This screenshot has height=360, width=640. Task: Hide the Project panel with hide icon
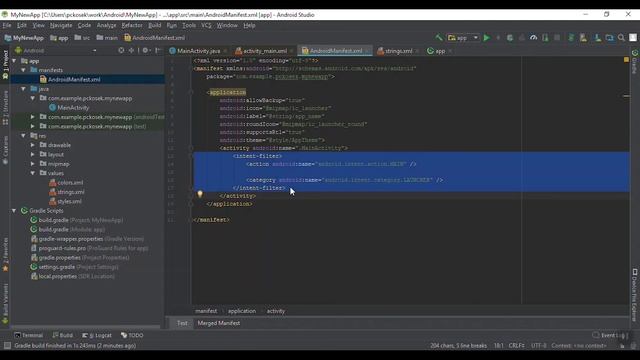158,50
